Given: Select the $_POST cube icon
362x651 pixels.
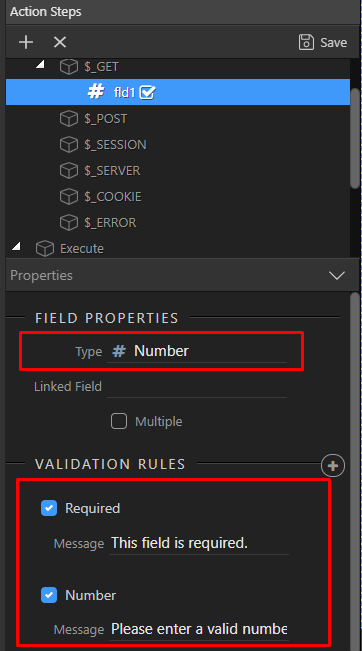Looking at the screenshot, I should pyautogui.click(x=69, y=119).
